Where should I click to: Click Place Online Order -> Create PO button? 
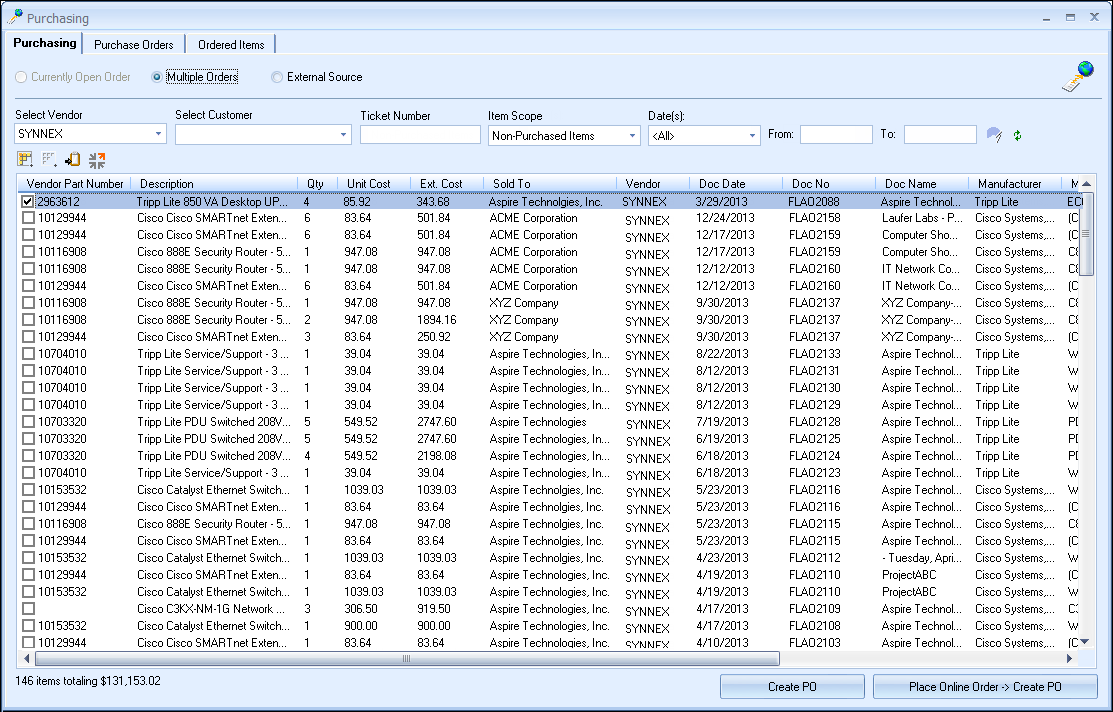tap(985, 686)
